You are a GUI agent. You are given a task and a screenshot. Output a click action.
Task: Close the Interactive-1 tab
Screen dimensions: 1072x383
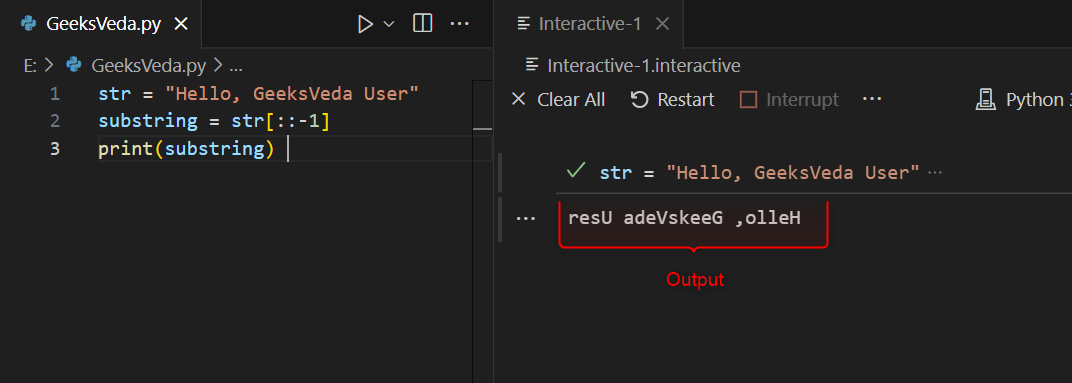(662, 24)
